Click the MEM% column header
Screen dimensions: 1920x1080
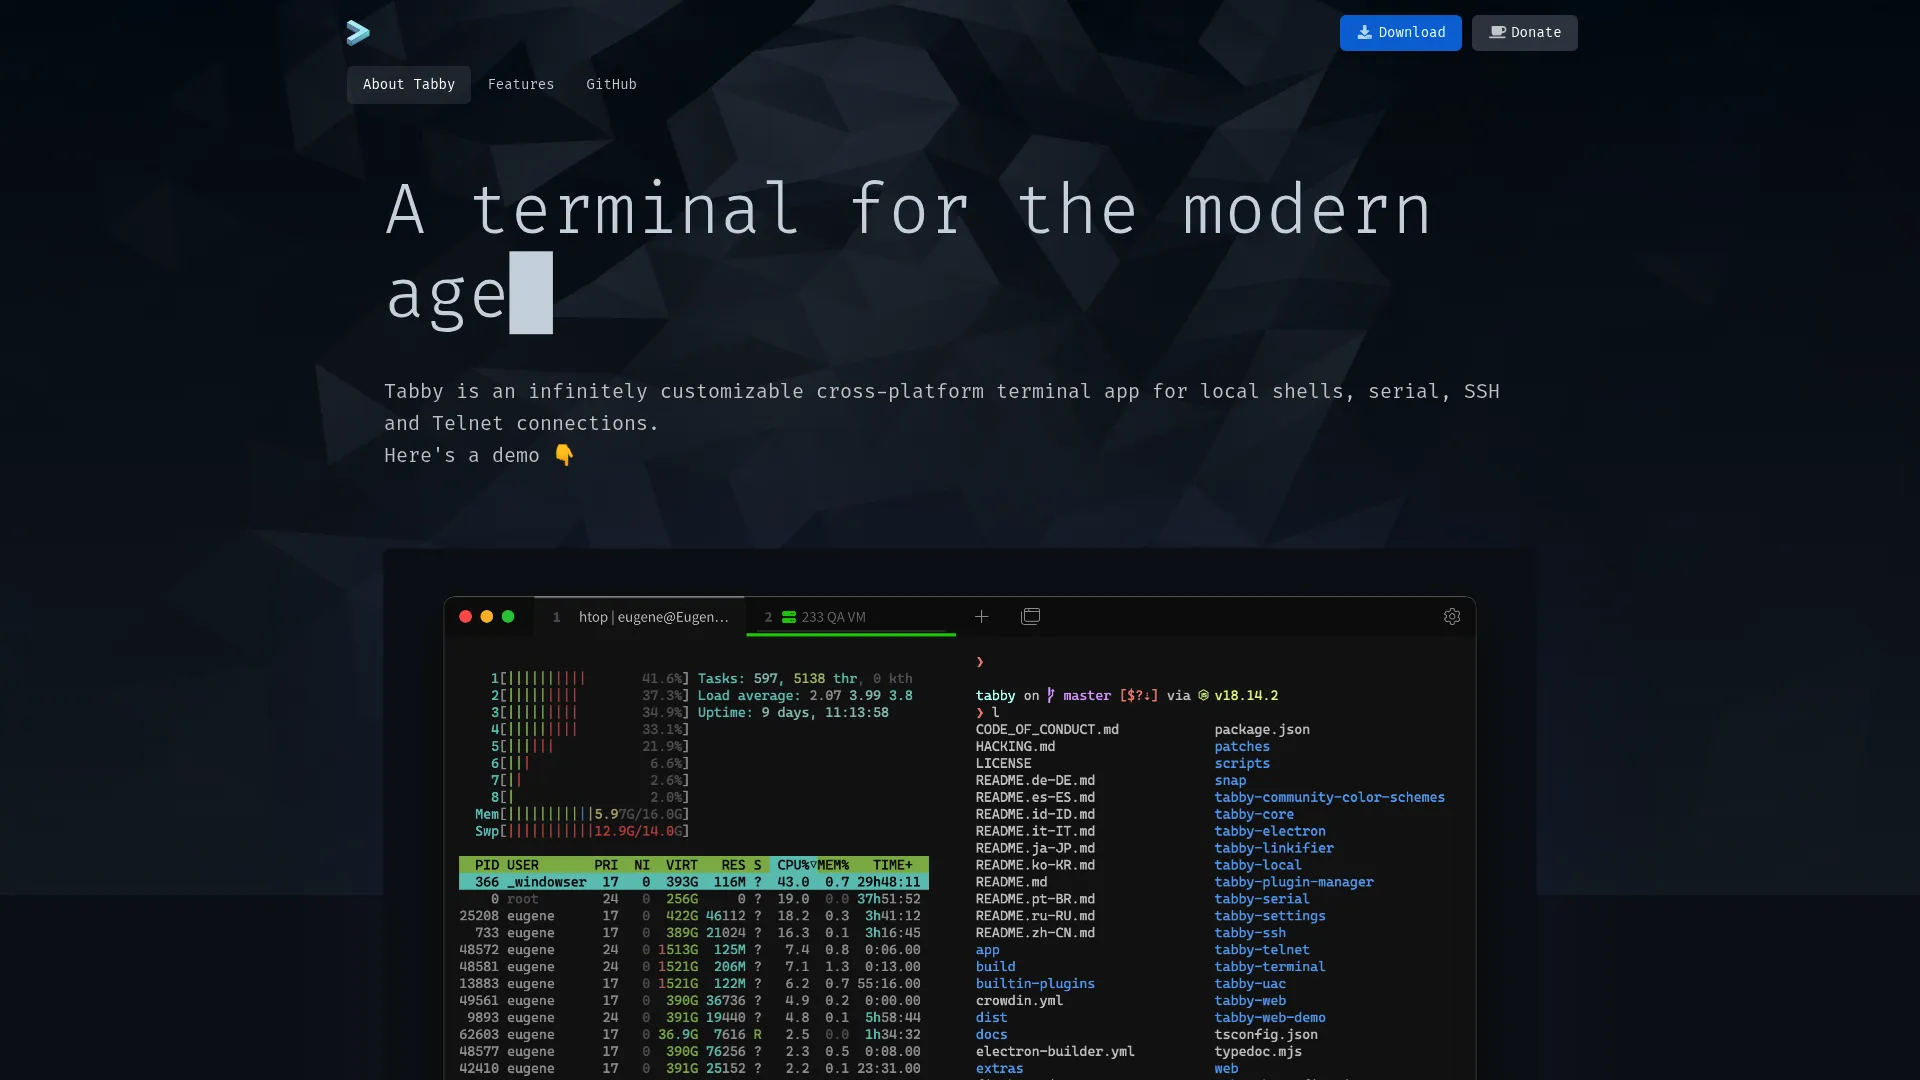(x=833, y=865)
